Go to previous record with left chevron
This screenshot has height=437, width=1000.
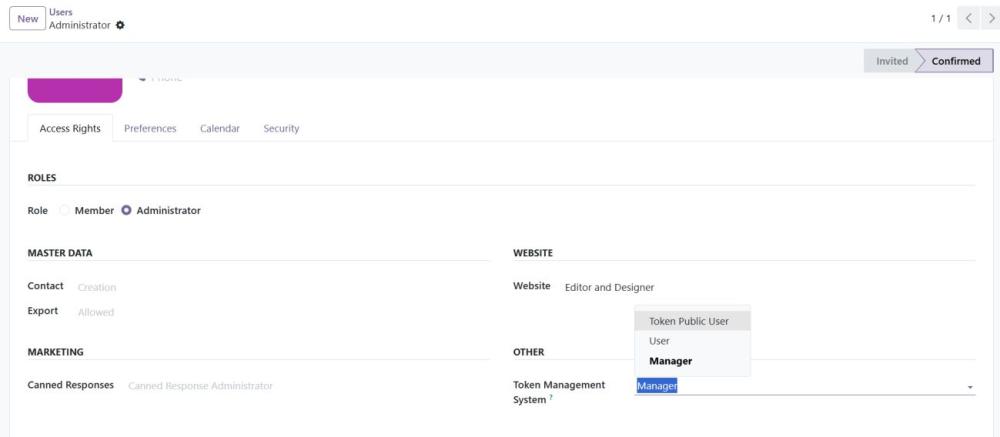[x=967, y=19]
